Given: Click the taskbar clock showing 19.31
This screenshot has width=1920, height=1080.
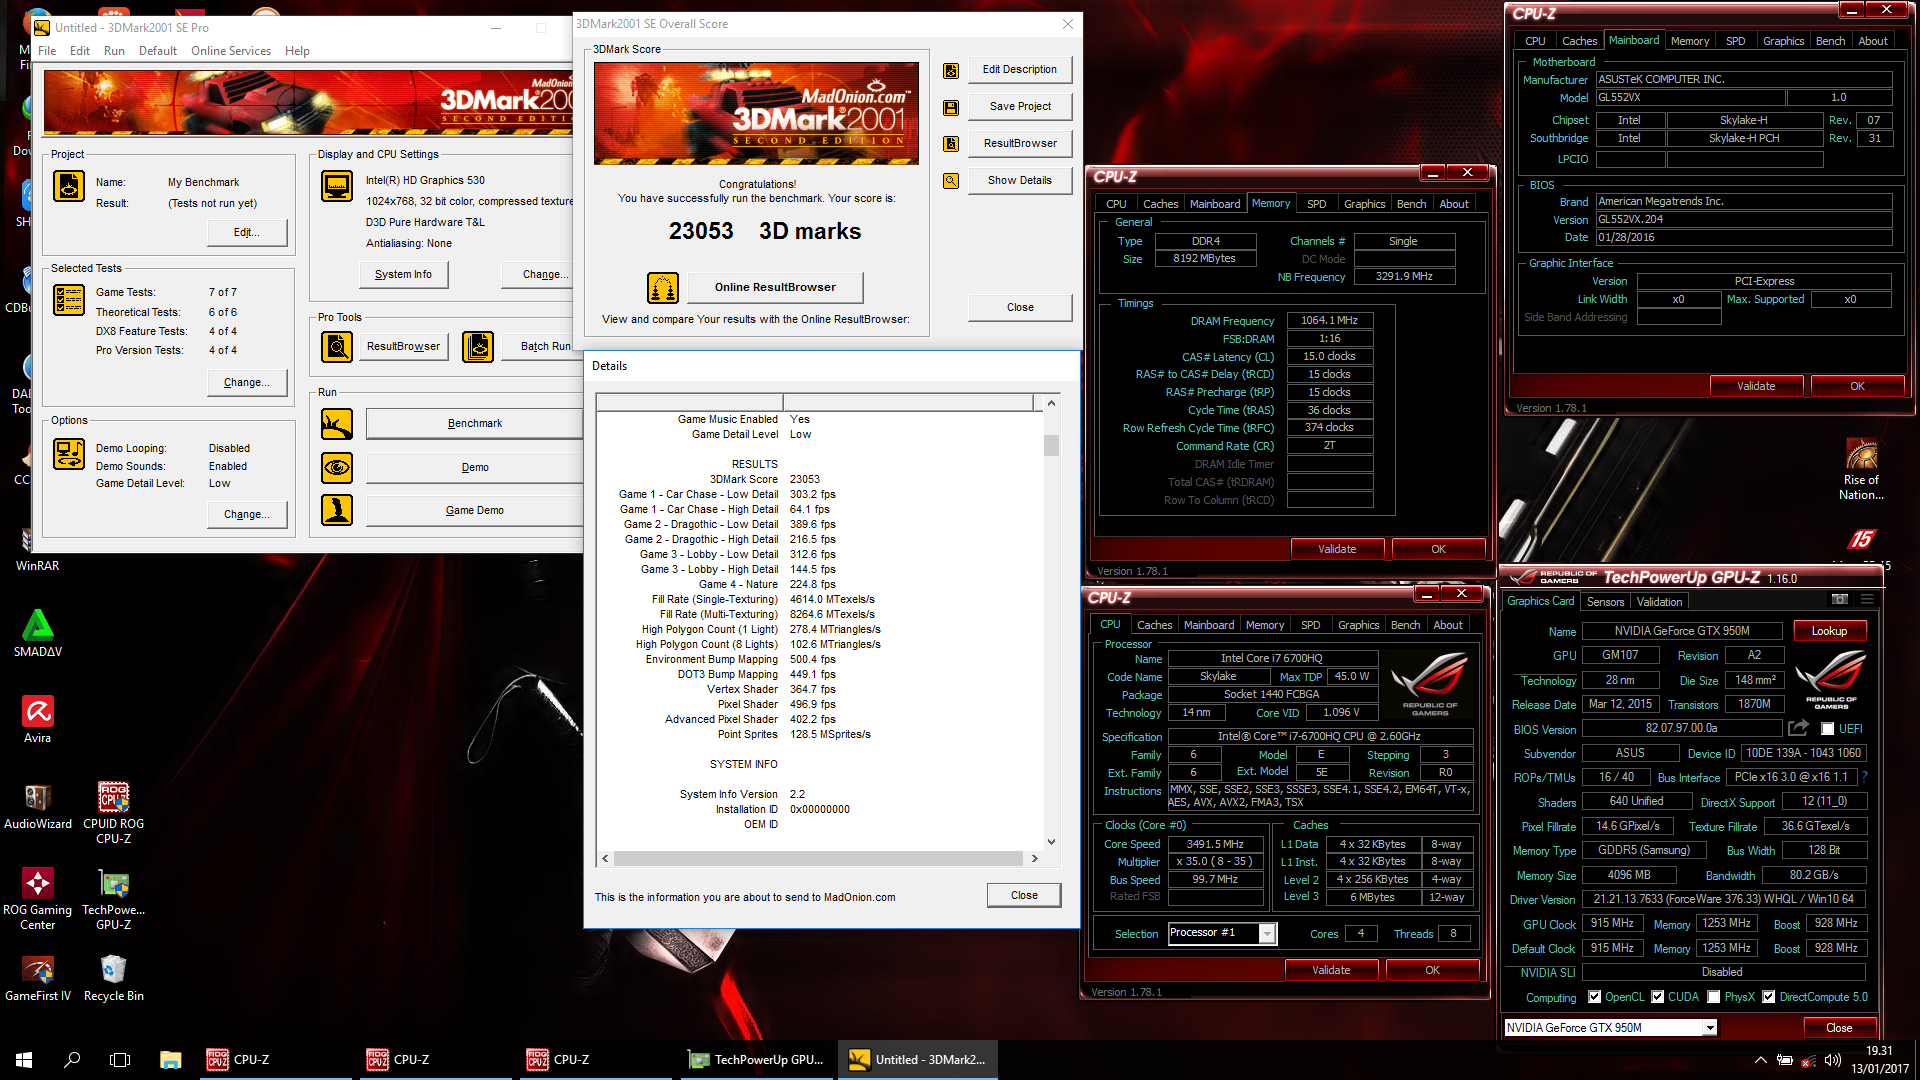Looking at the screenshot, I should (x=1880, y=1060).
